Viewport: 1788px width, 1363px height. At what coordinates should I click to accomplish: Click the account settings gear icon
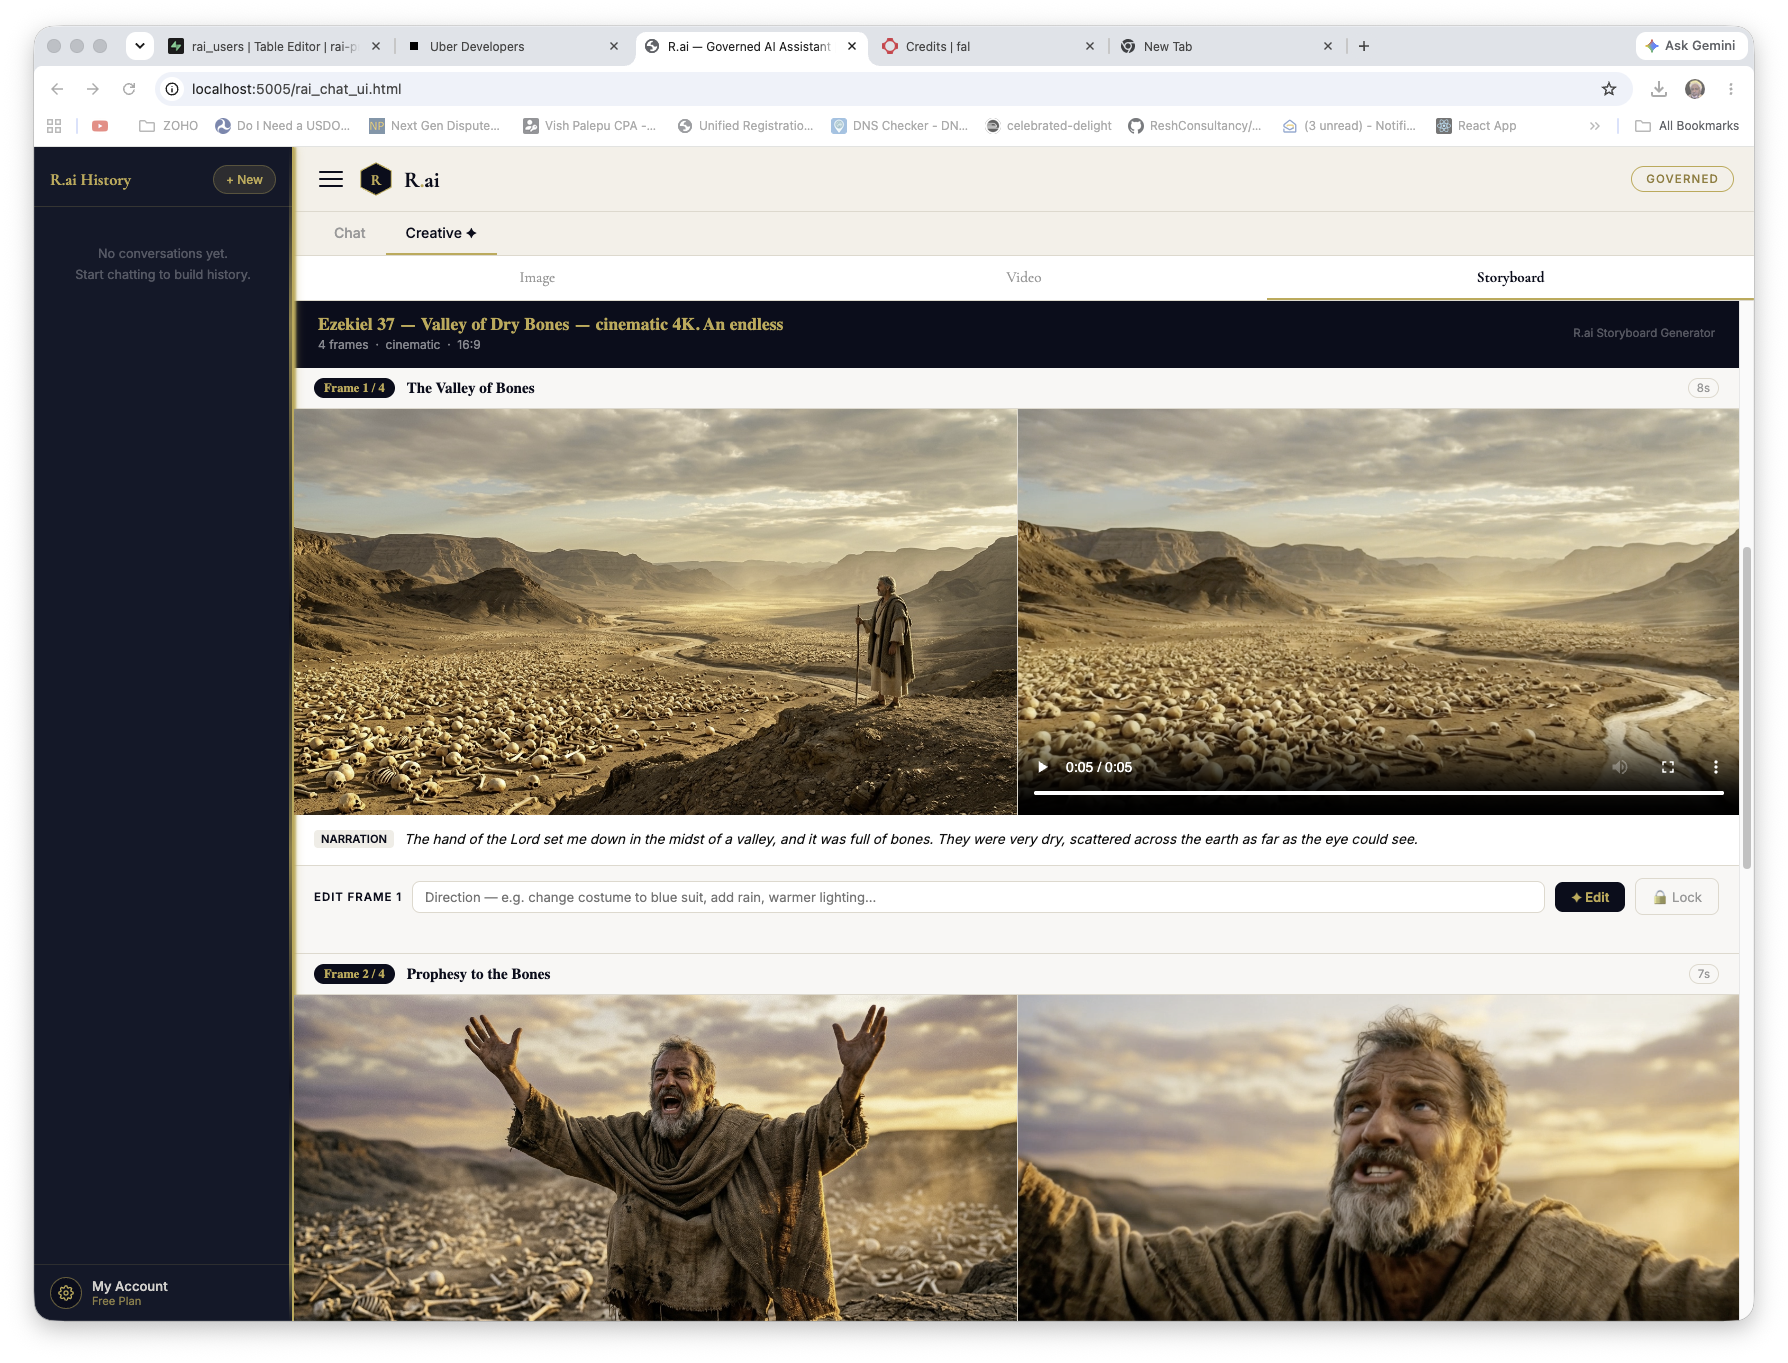click(66, 1293)
